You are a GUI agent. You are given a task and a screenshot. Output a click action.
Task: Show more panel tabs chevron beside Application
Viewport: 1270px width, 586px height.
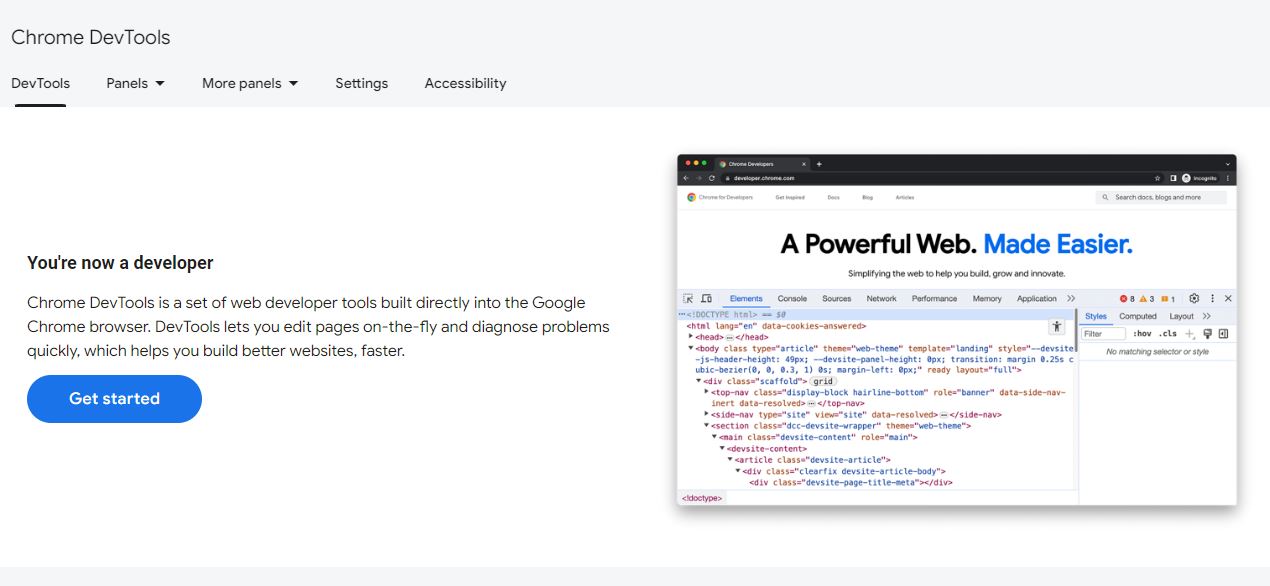pyautogui.click(x=1071, y=298)
